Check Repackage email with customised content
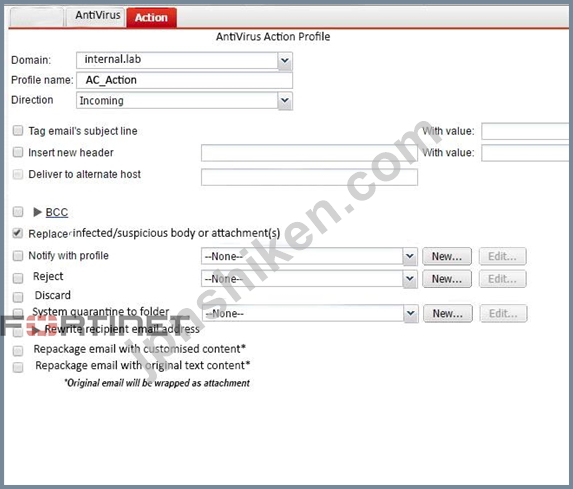The height and width of the screenshot is (489, 573). [18, 351]
